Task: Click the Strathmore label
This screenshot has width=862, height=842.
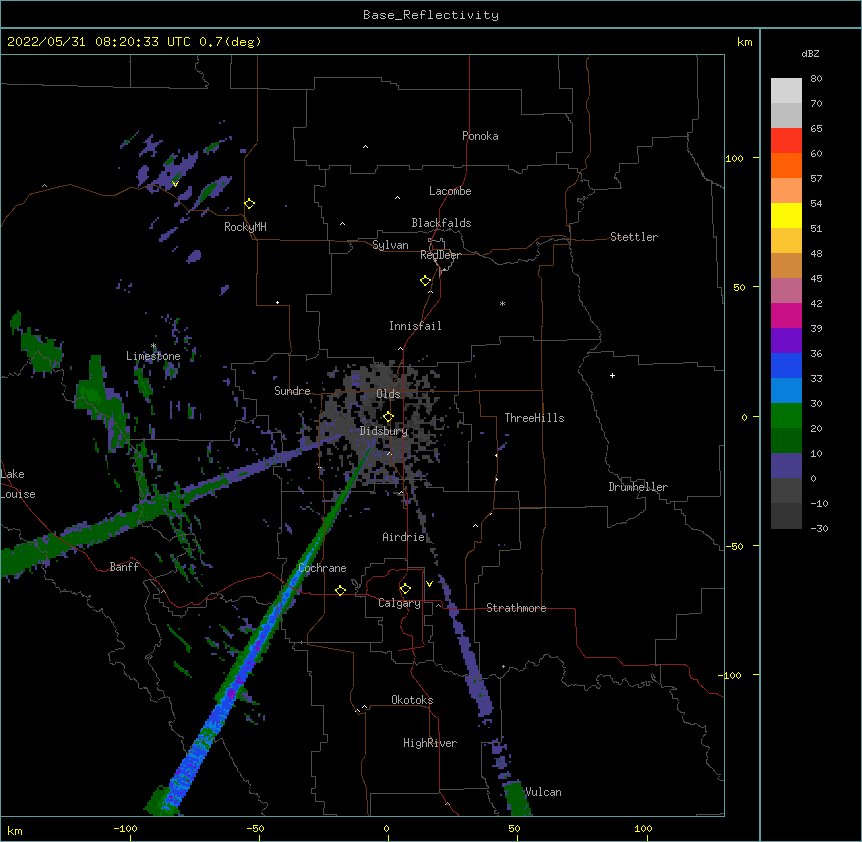Action: coord(516,608)
